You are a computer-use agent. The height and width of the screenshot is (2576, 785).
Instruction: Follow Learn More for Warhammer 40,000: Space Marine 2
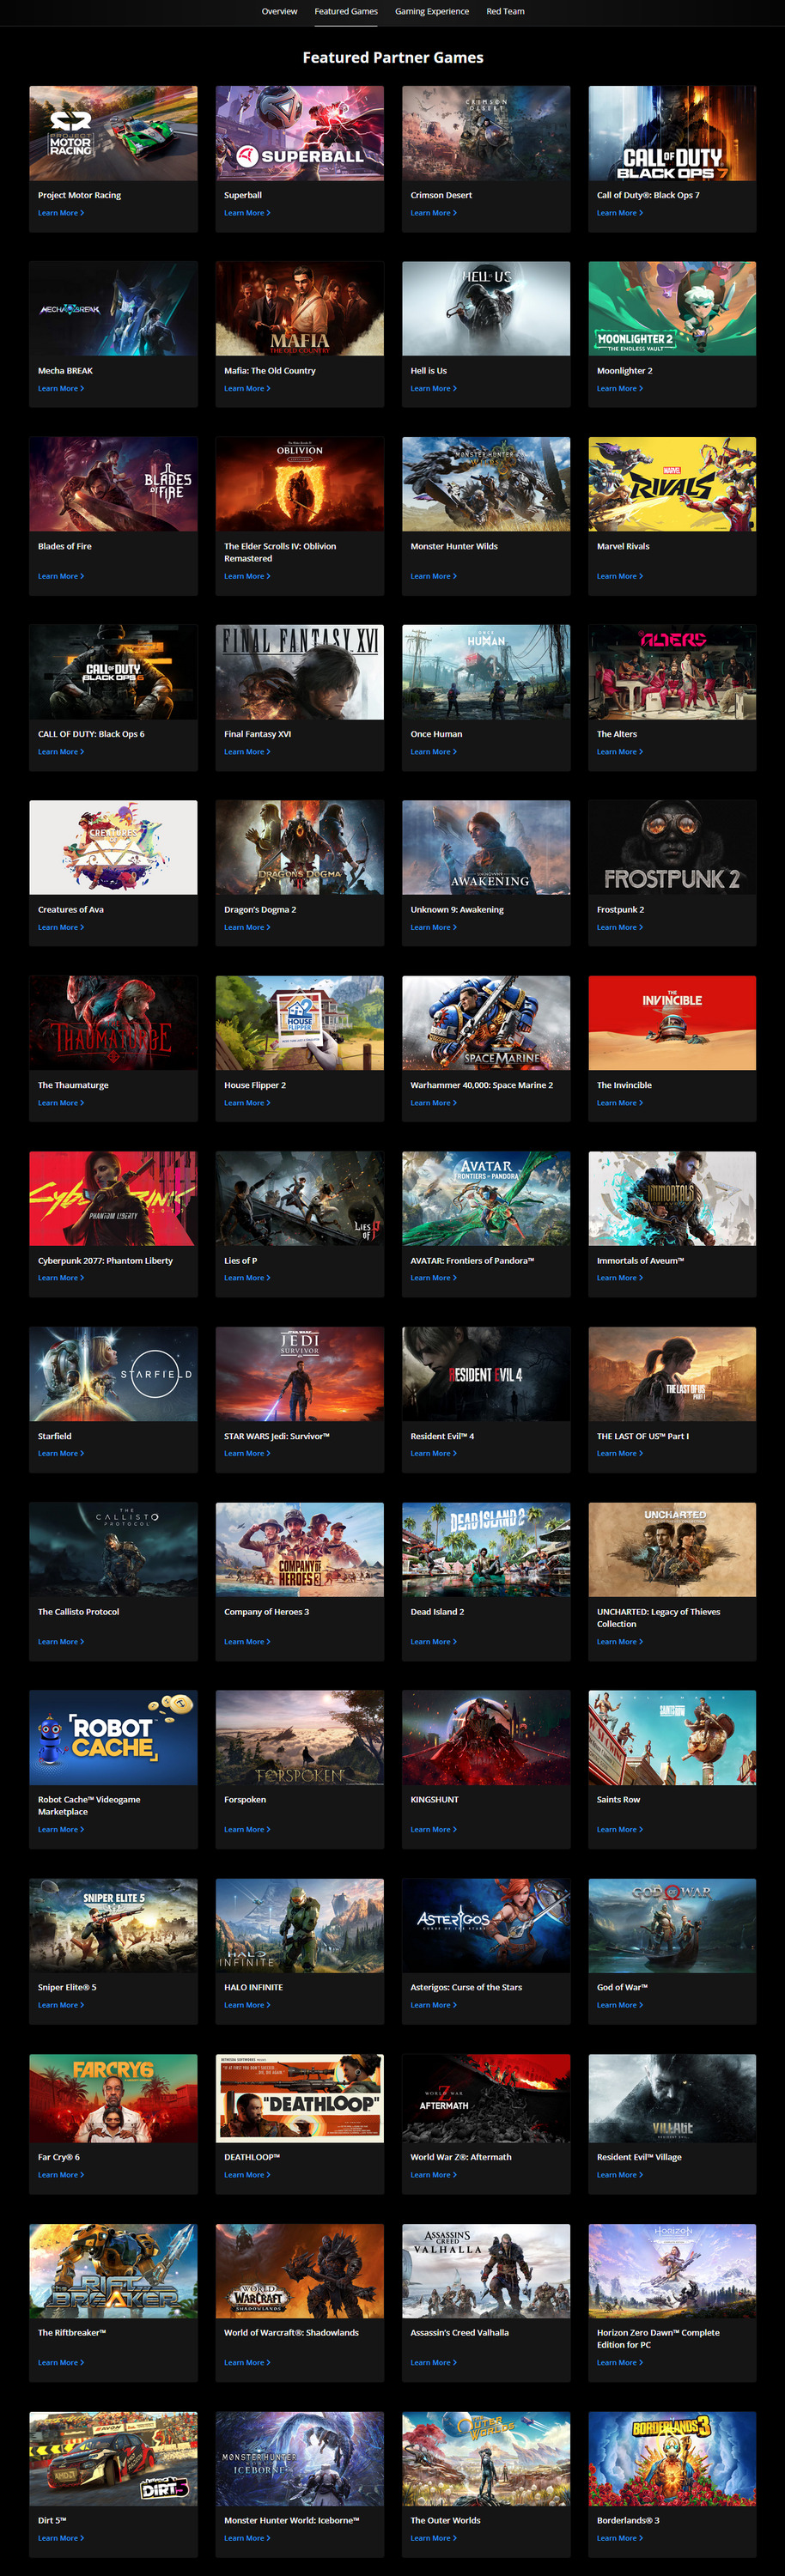click(x=433, y=1103)
